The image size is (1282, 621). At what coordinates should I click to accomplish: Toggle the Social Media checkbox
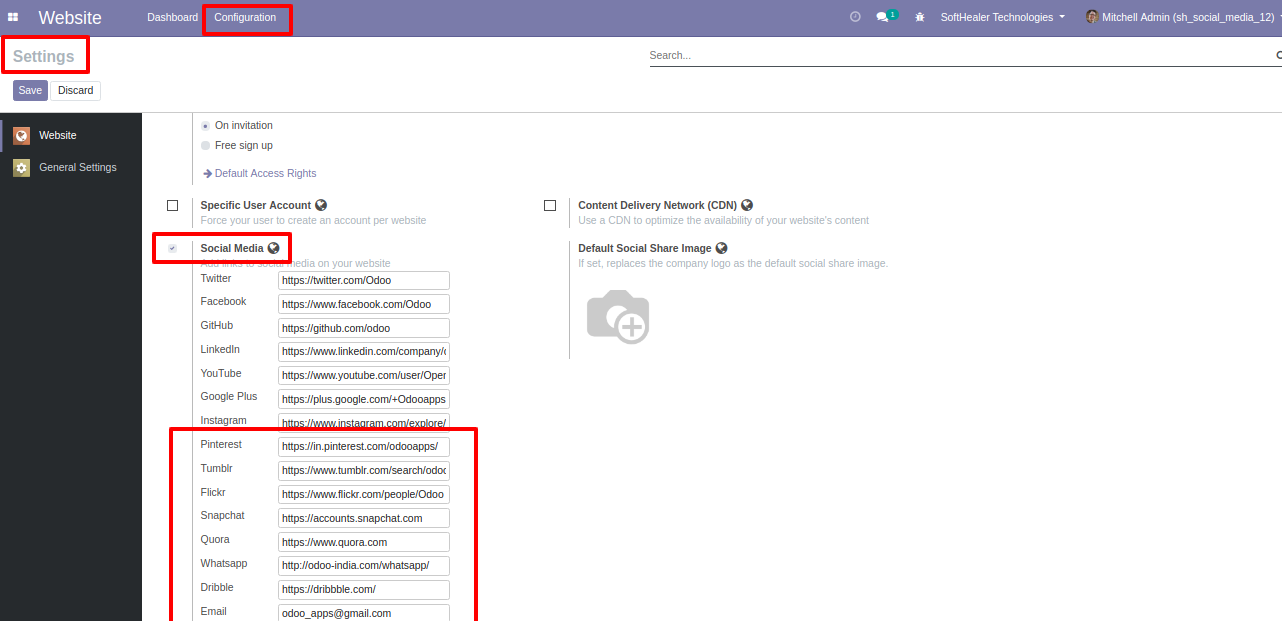173,248
